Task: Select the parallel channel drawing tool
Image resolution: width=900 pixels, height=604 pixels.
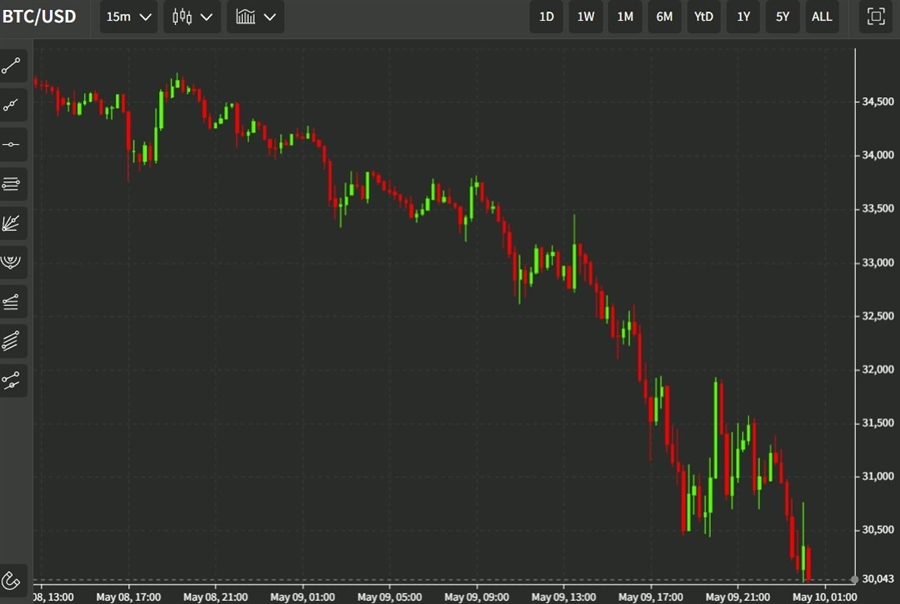Action: tap(12, 184)
